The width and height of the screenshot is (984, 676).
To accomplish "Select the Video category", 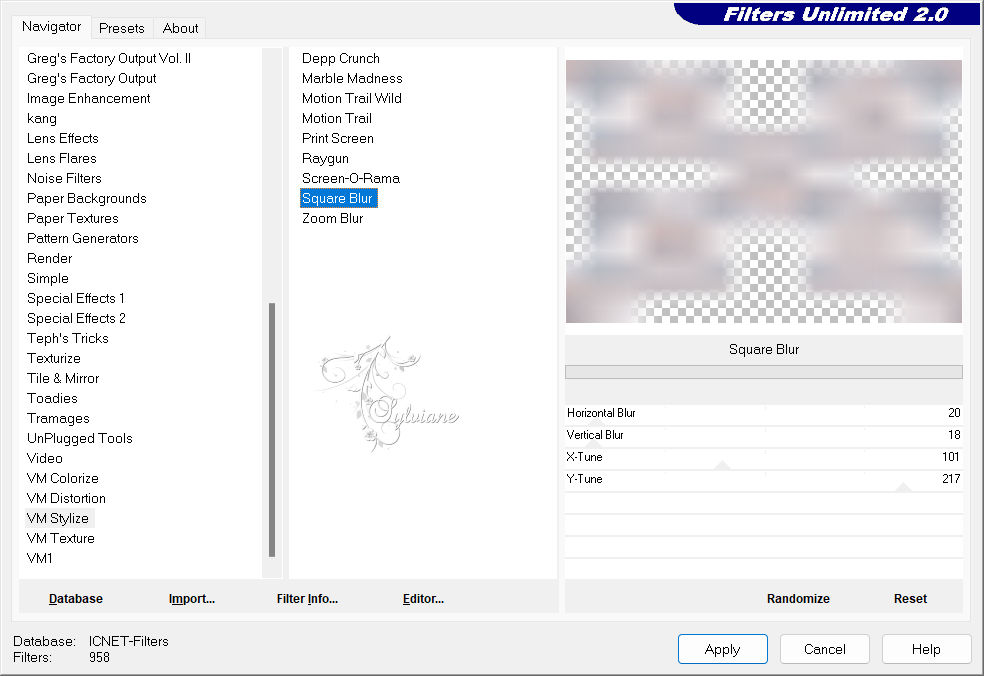I will [45, 458].
